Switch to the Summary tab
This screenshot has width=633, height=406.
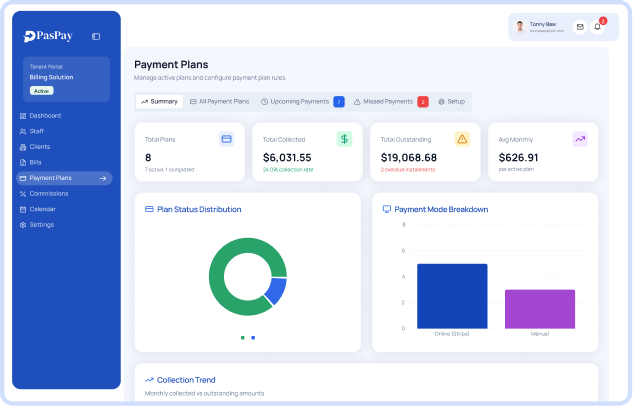point(159,102)
